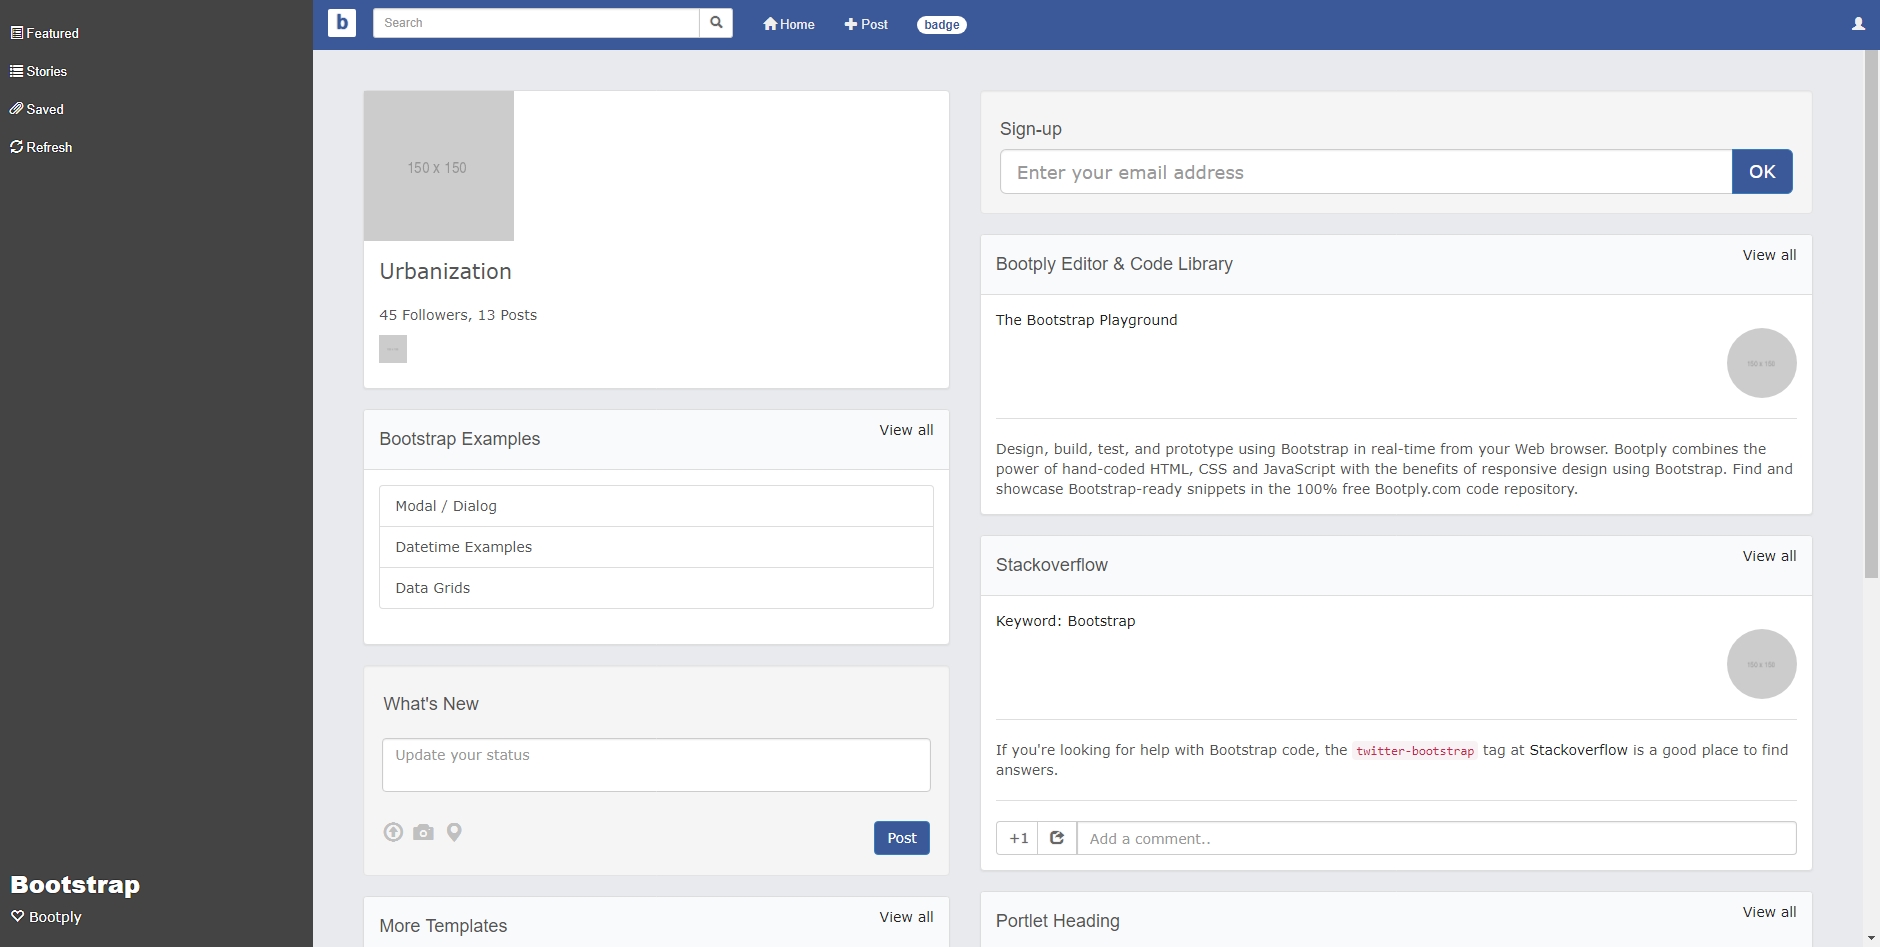The height and width of the screenshot is (947, 1880).
Task: Open Featured in the sidebar
Action: pyautogui.click(x=45, y=33)
